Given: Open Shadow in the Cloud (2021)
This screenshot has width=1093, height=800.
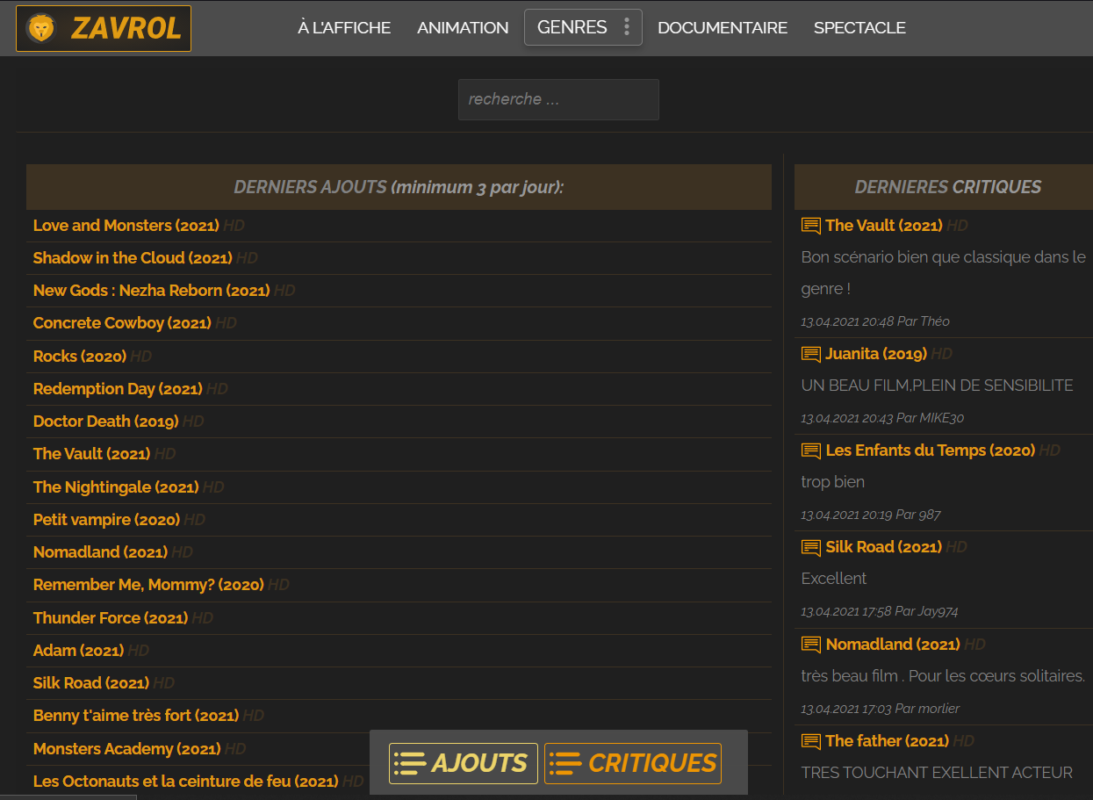Looking at the screenshot, I should click(132, 258).
